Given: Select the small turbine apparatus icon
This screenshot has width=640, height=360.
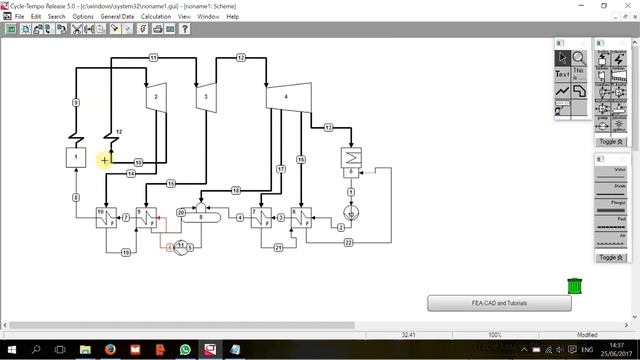Looking at the screenshot, I should (x=602, y=76).
